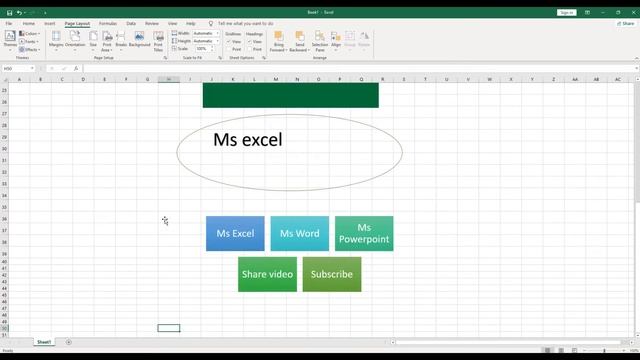Viewport: 640px width, 360px height.
Task: Click the Name Box cell reference
Action: tap(15, 69)
